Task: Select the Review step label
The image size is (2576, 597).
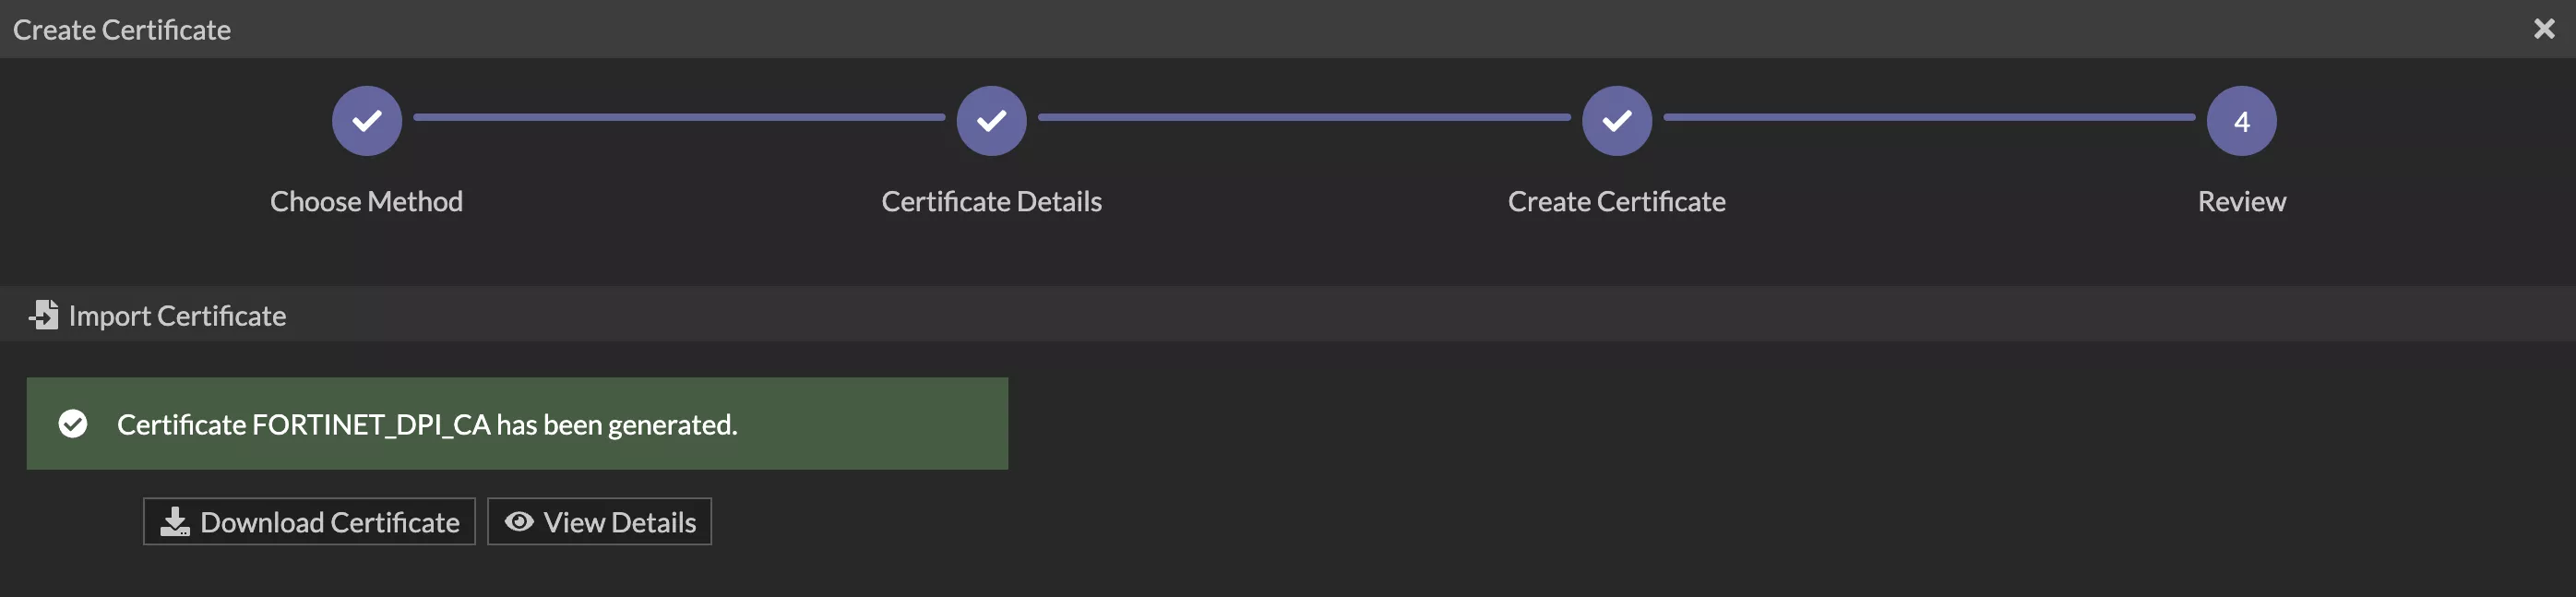Action: coord(2241,202)
